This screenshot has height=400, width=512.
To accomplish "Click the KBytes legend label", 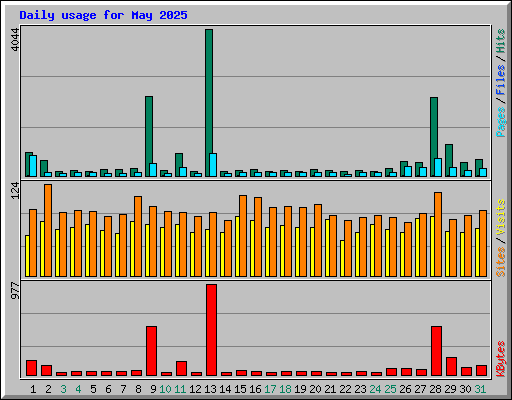I will (501, 359).
